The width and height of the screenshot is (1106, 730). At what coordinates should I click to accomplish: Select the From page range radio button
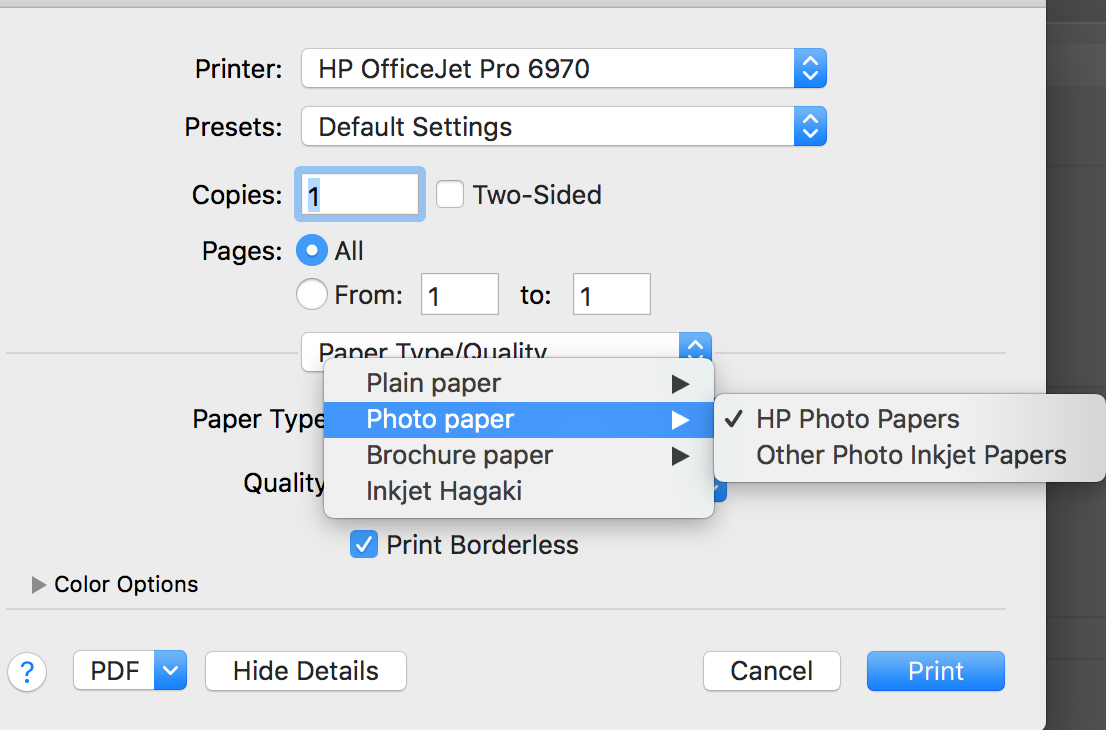312,295
